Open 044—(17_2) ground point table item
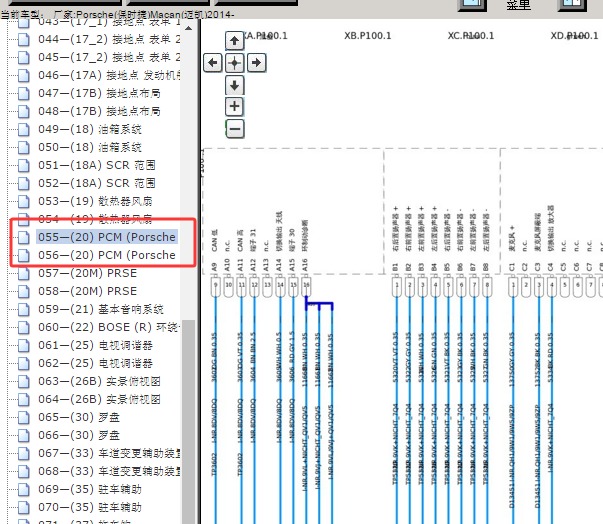 point(109,39)
